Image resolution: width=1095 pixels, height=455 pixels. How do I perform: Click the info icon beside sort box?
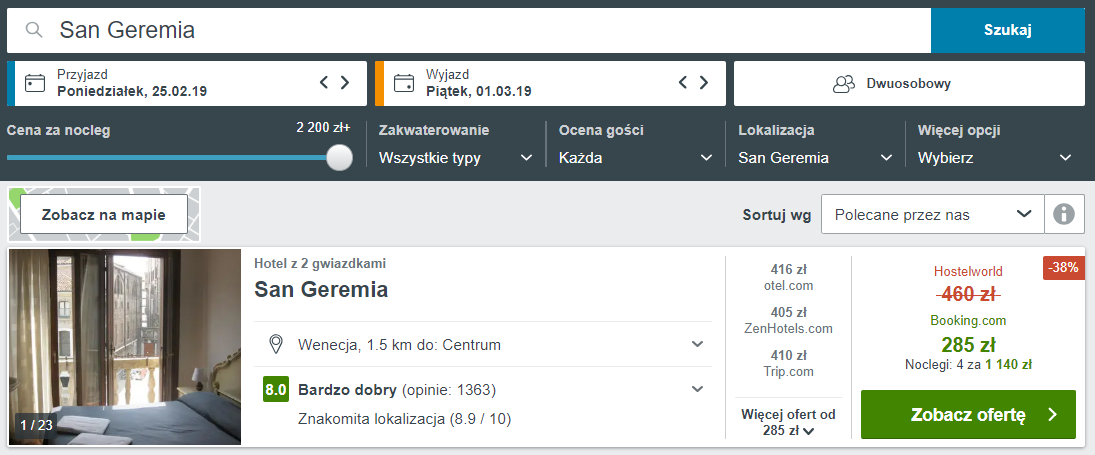pyautogui.click(x=1064, y=214)
